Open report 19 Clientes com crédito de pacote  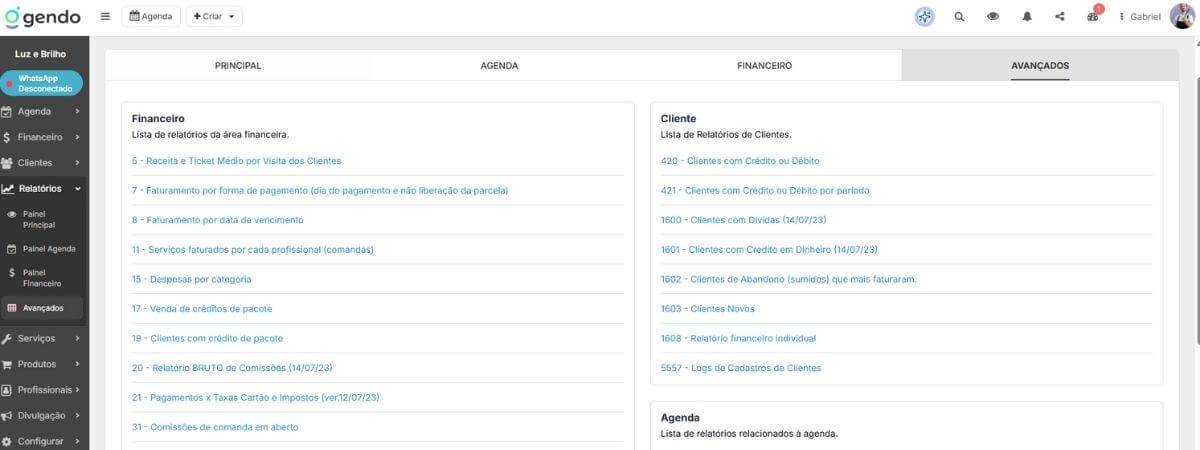pos(207,338)
